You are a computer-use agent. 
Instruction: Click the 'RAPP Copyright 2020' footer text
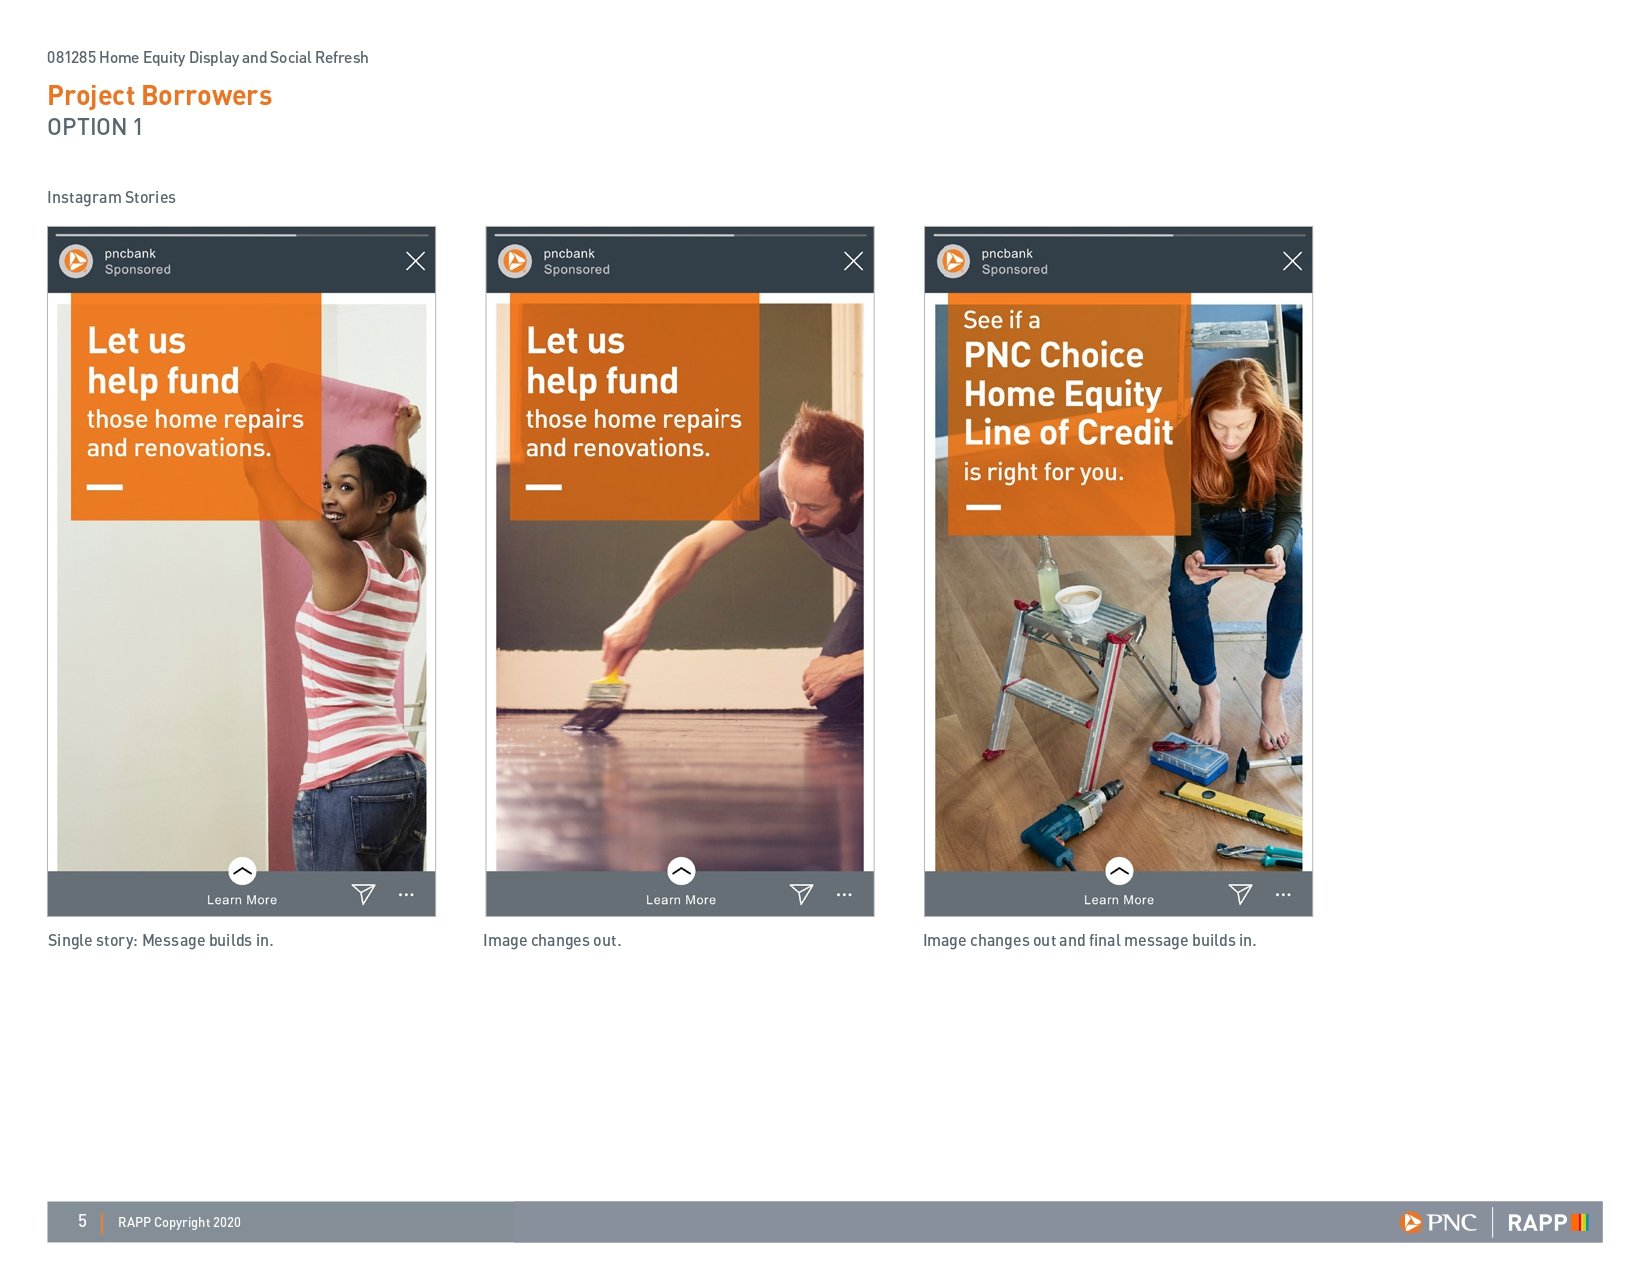tap(179, 1222)
